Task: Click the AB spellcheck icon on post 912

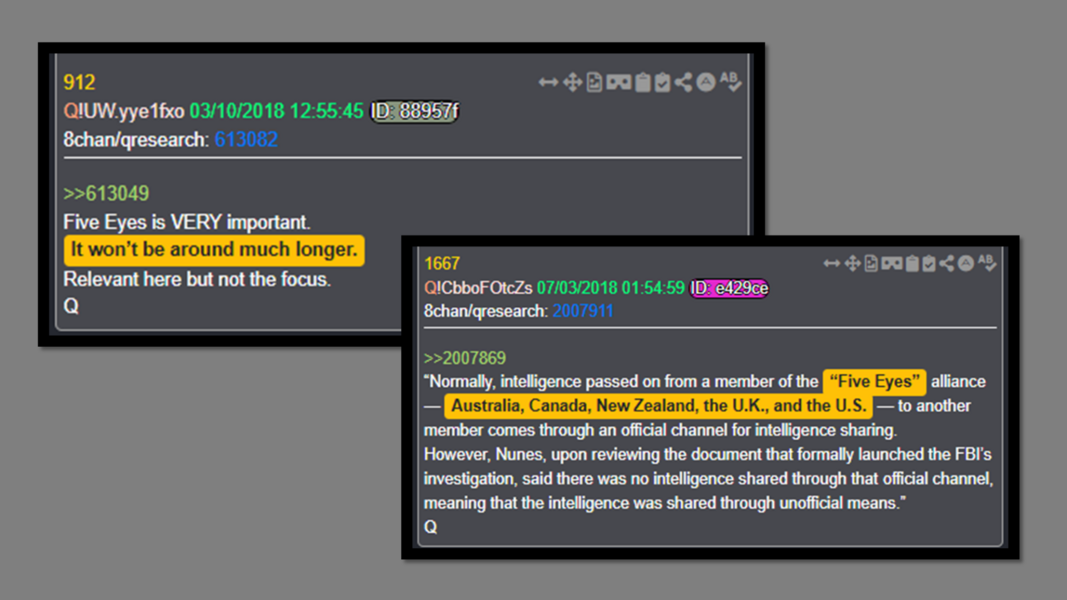Action: coord(730,82)
